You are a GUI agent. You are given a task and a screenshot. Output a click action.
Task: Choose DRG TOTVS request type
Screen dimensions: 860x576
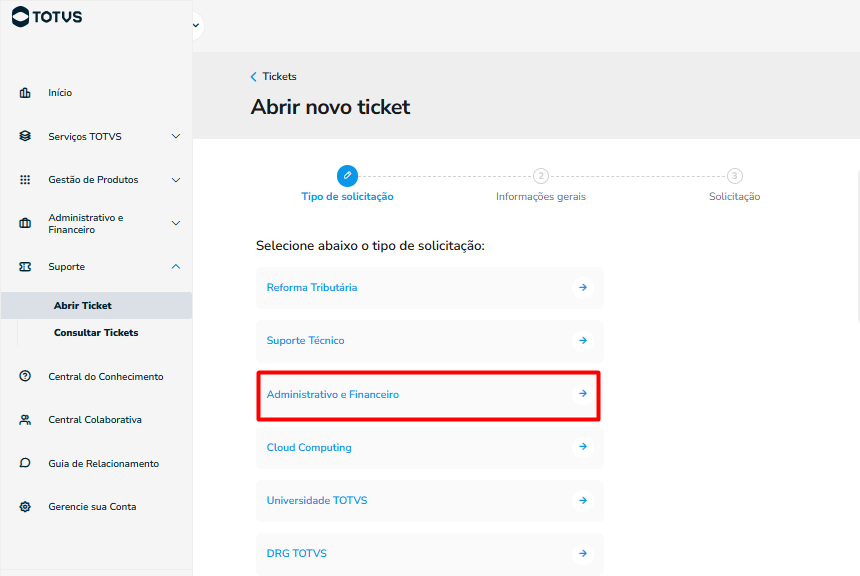(429, 554)
